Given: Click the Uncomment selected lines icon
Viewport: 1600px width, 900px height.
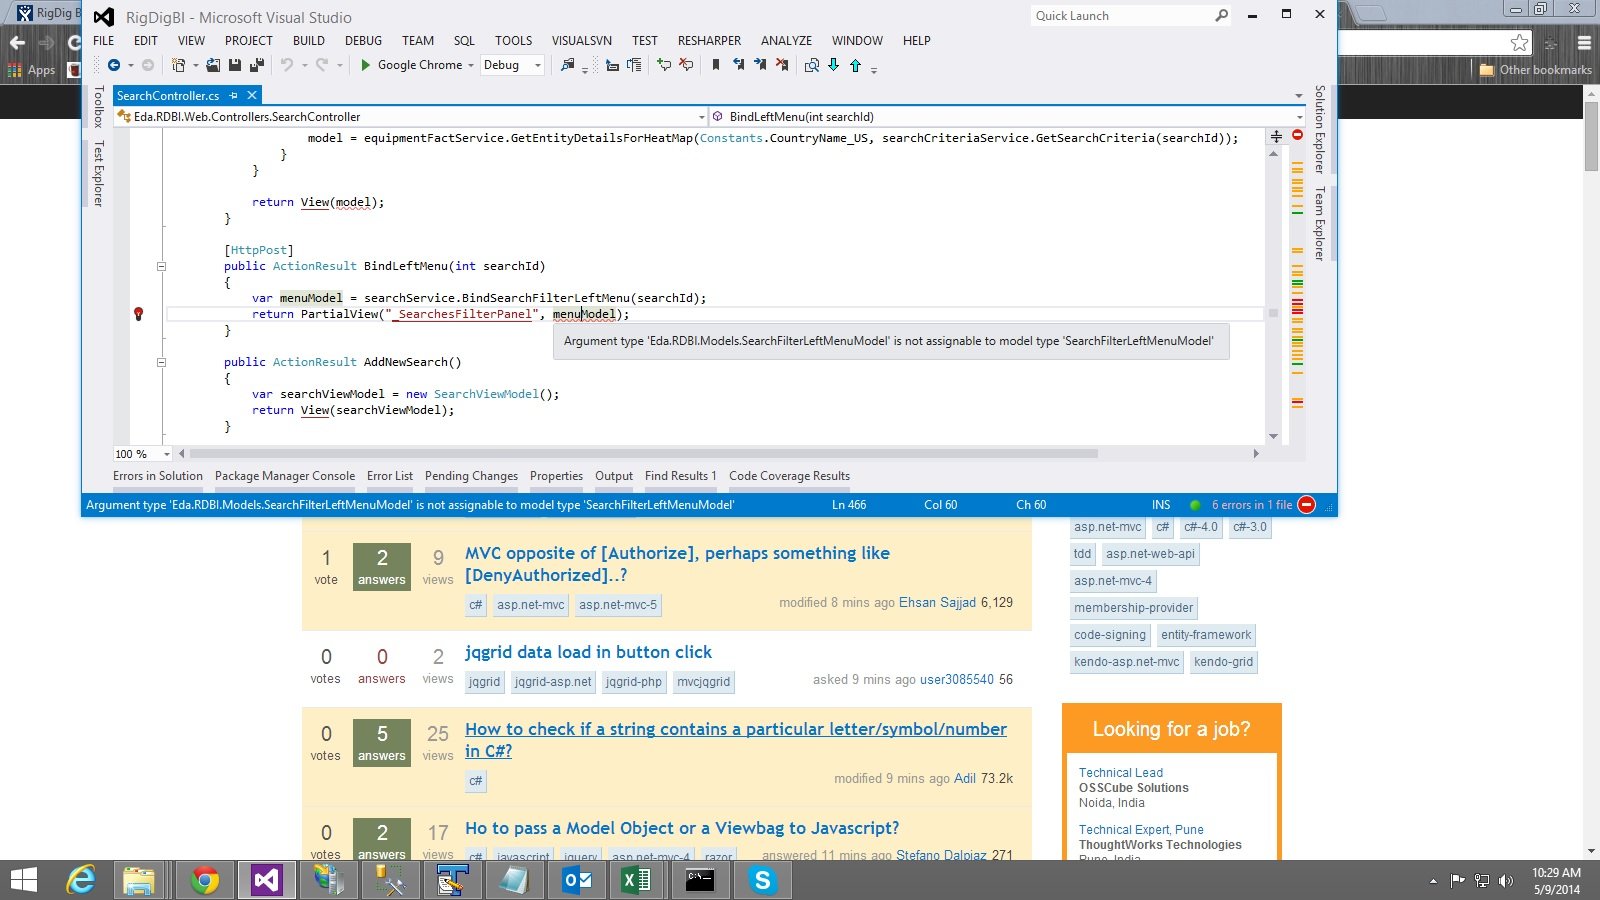Looking at the screenshot, I should 686,65.
